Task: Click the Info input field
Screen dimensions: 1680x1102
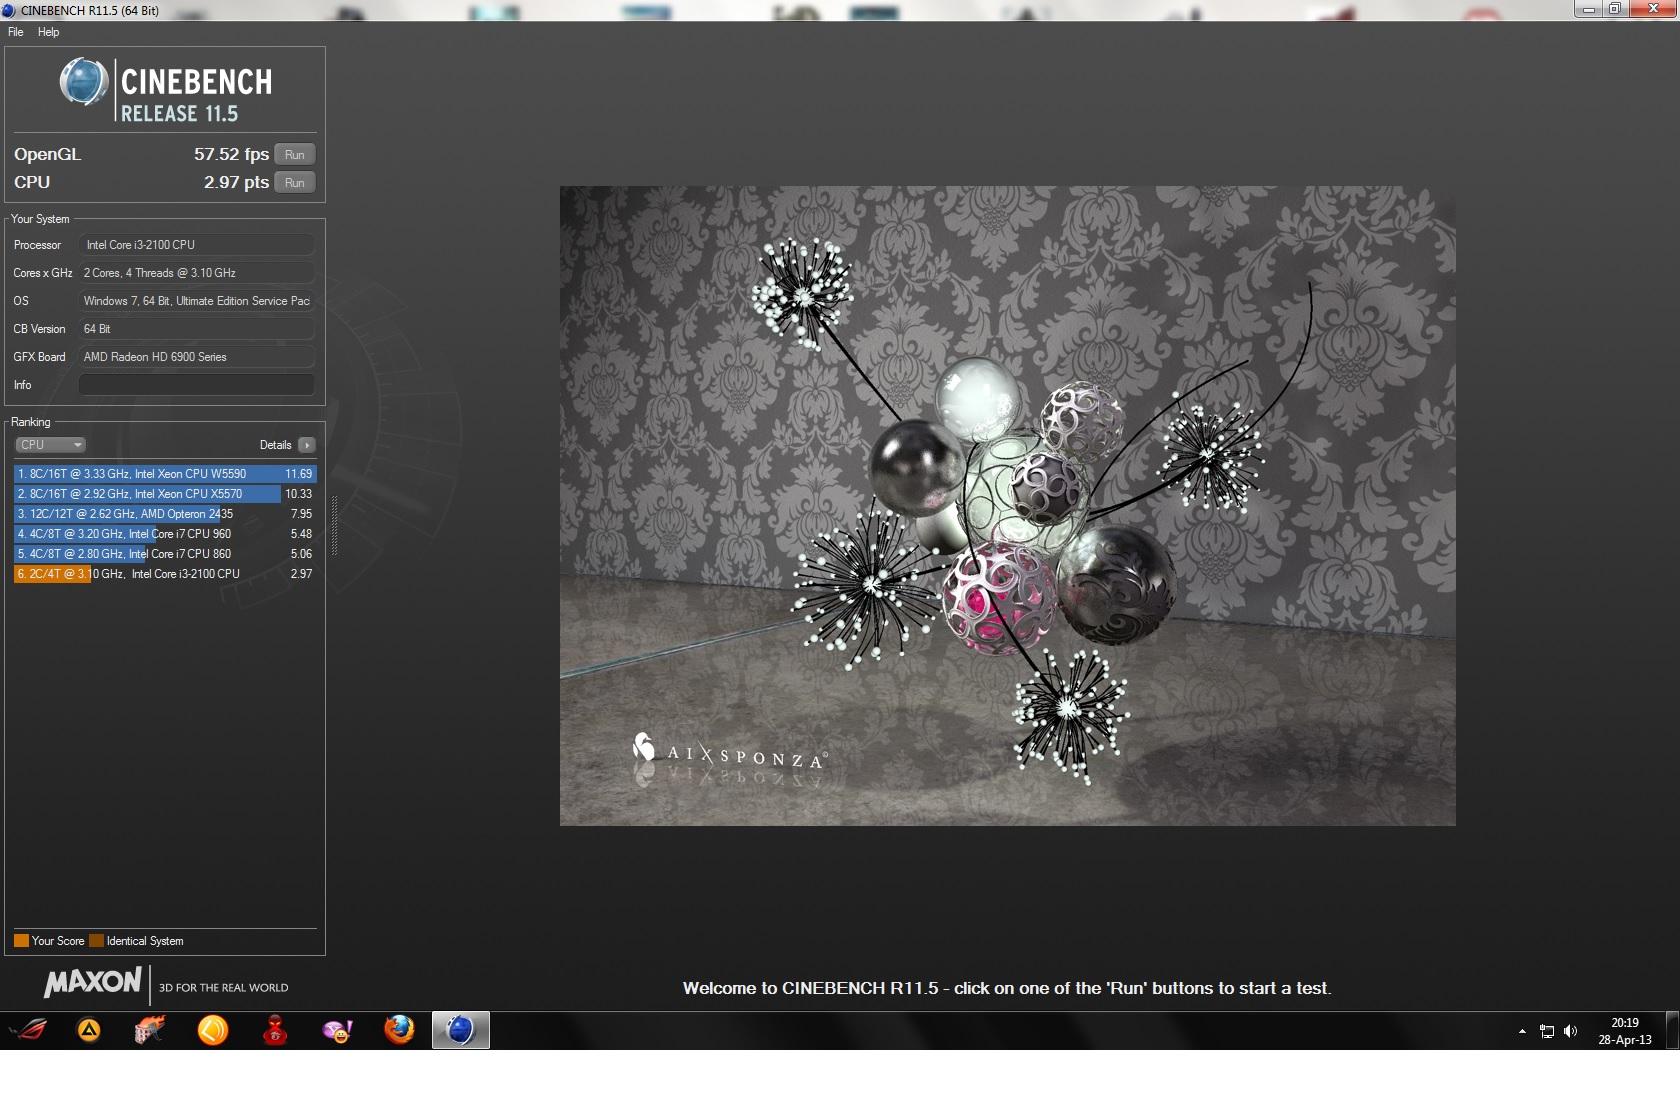Action: (x=197, y=385)
